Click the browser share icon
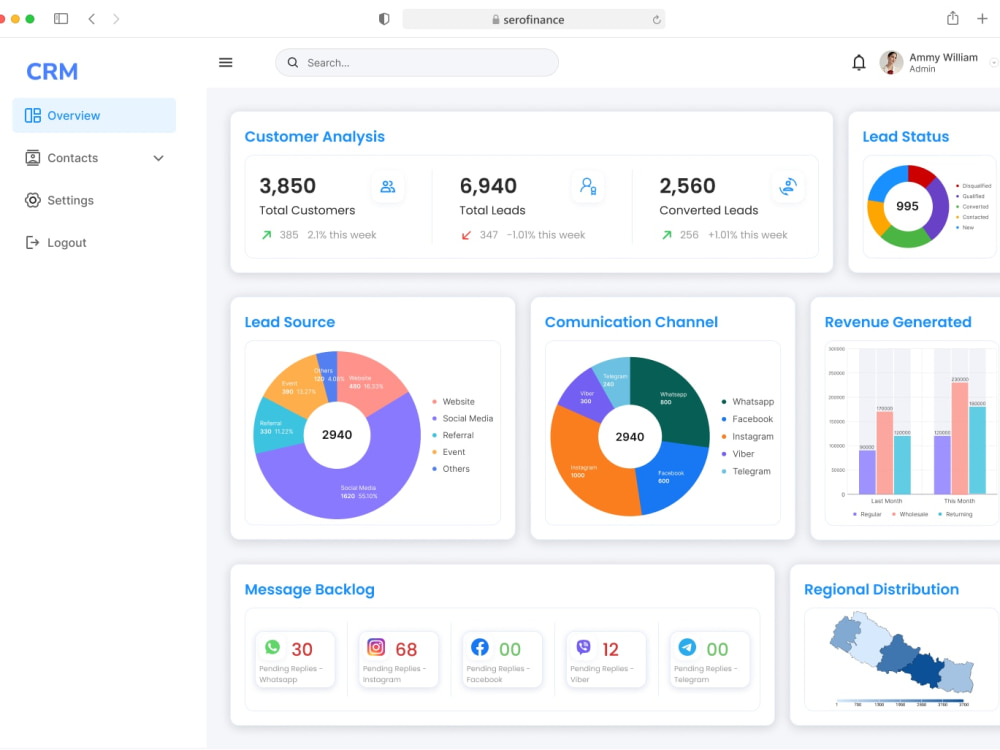This screenshot has height=750, width=1000. 953,18
